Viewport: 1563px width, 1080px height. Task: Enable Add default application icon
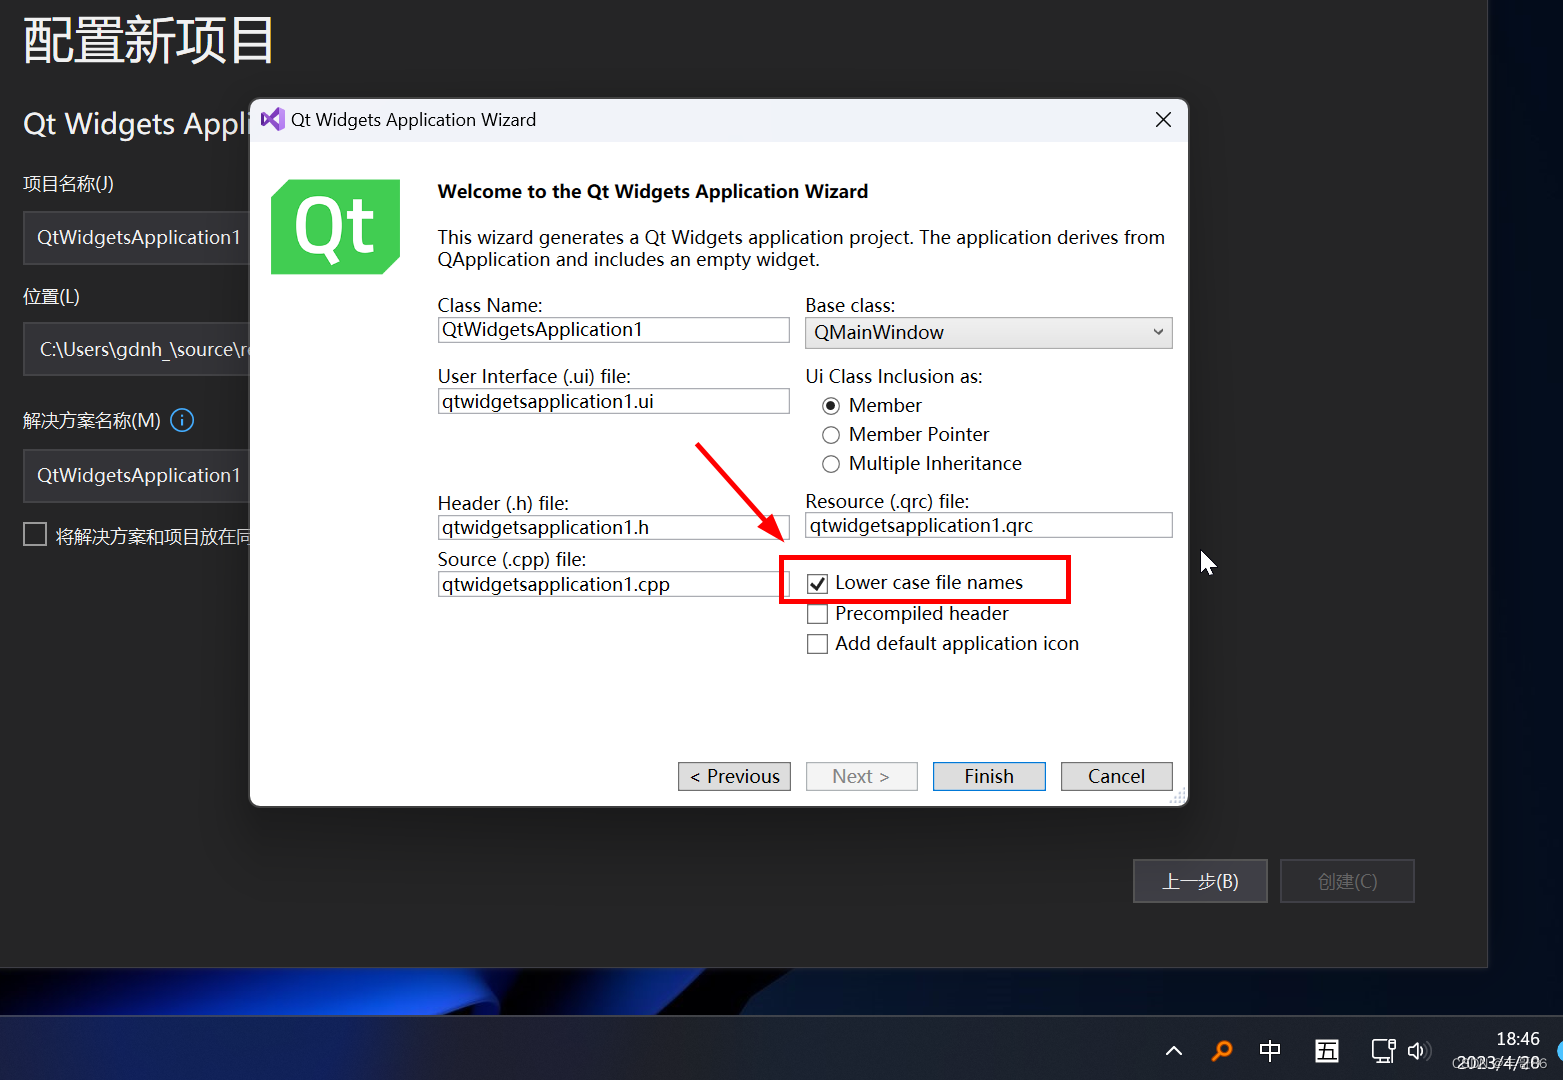click(817, 644)
